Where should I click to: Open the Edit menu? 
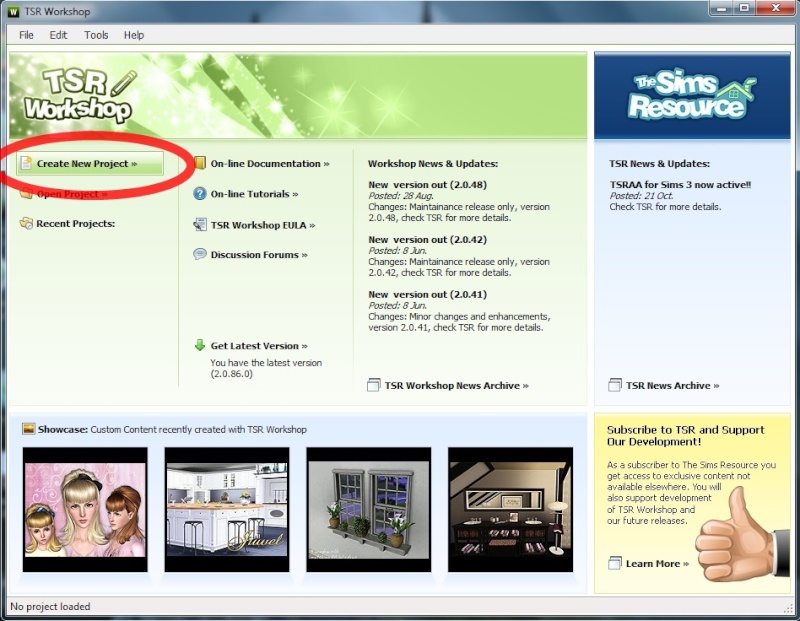[x=58, y=35]
